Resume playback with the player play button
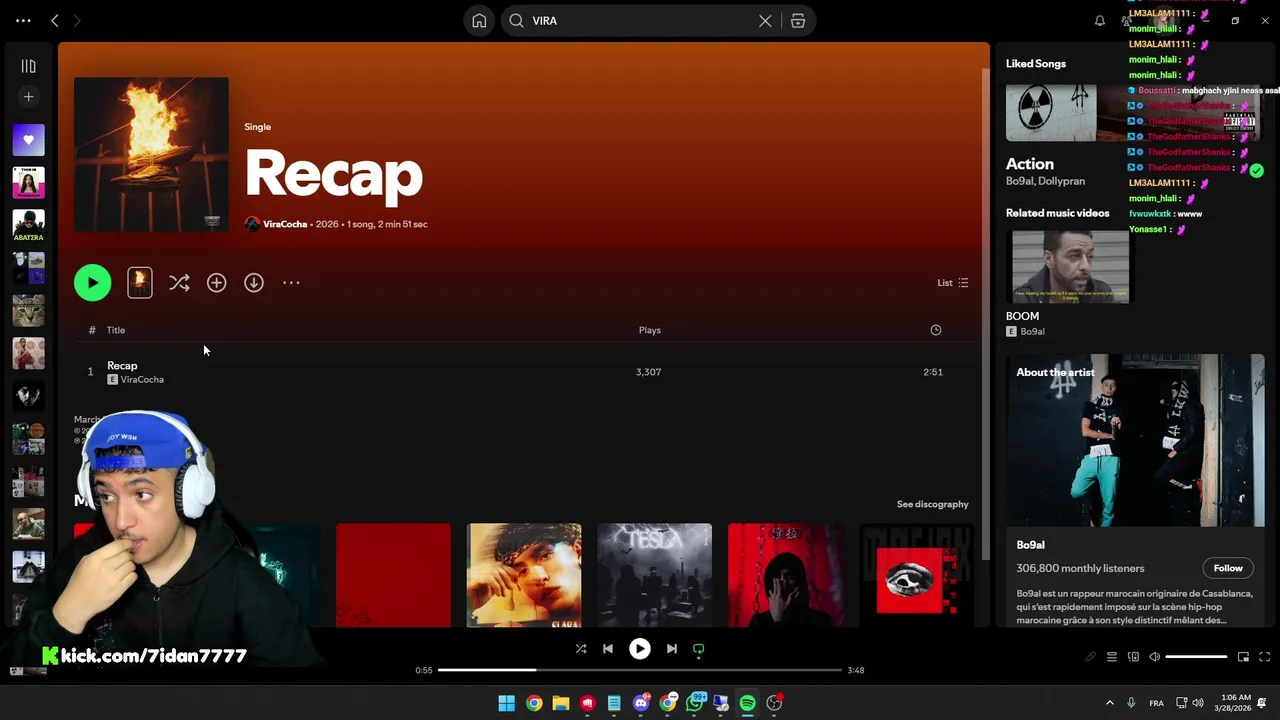The width and height of the screenshot is (1280, 720). coord(640,649)
